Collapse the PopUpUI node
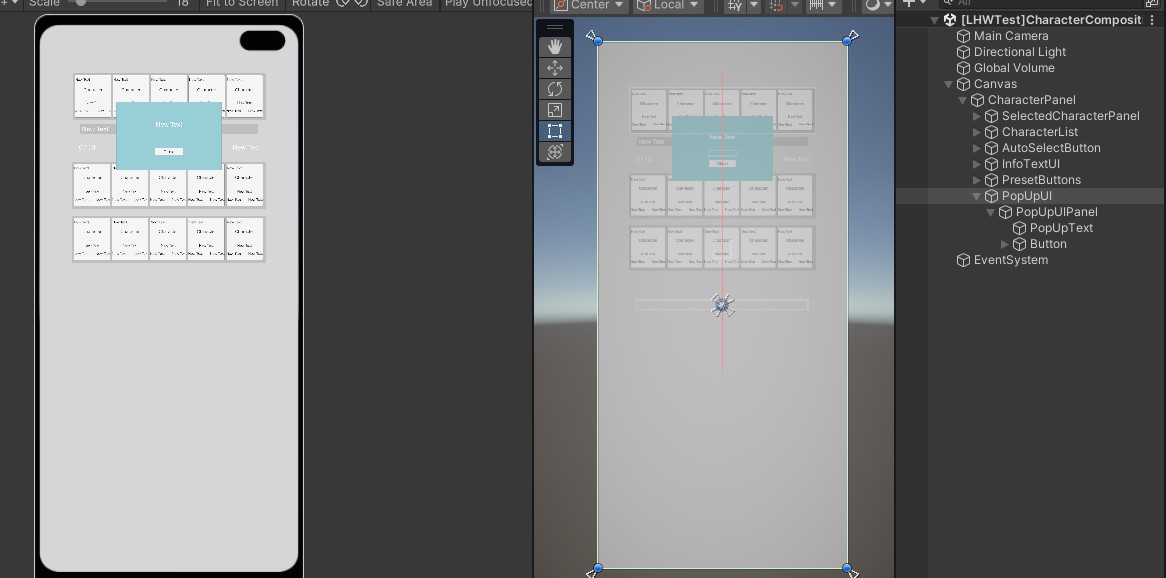The width and height of the screenshot is (1166, 578). (977, 196)
